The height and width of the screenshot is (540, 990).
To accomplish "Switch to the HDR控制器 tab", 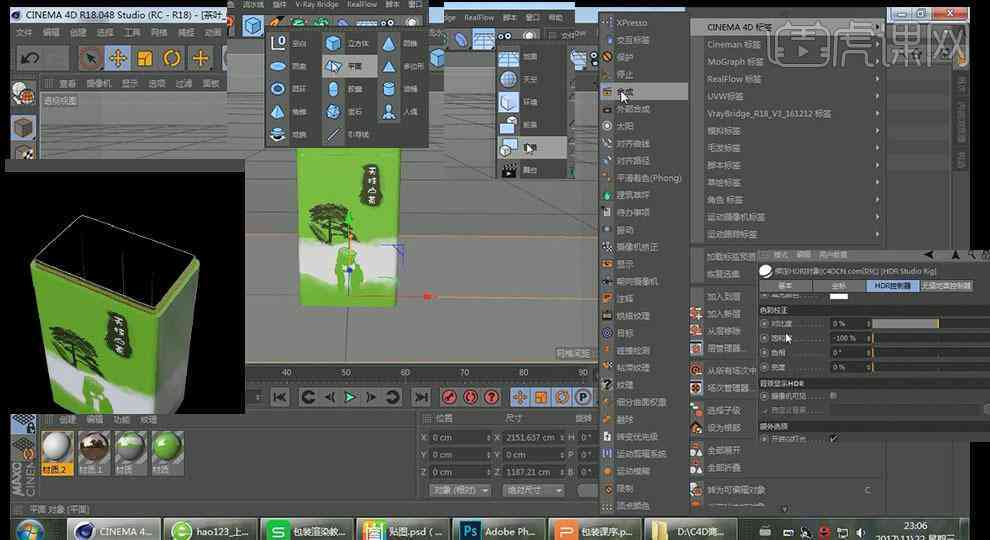I will [x=892, y=285].
